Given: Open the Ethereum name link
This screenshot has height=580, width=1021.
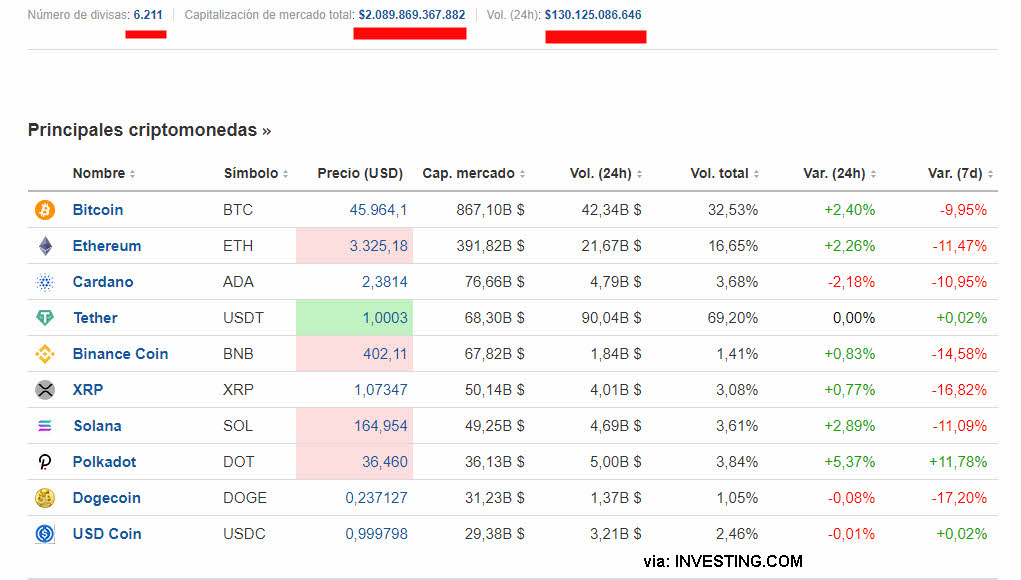Looking at the screenshot, I should click(x=107, y=246).
